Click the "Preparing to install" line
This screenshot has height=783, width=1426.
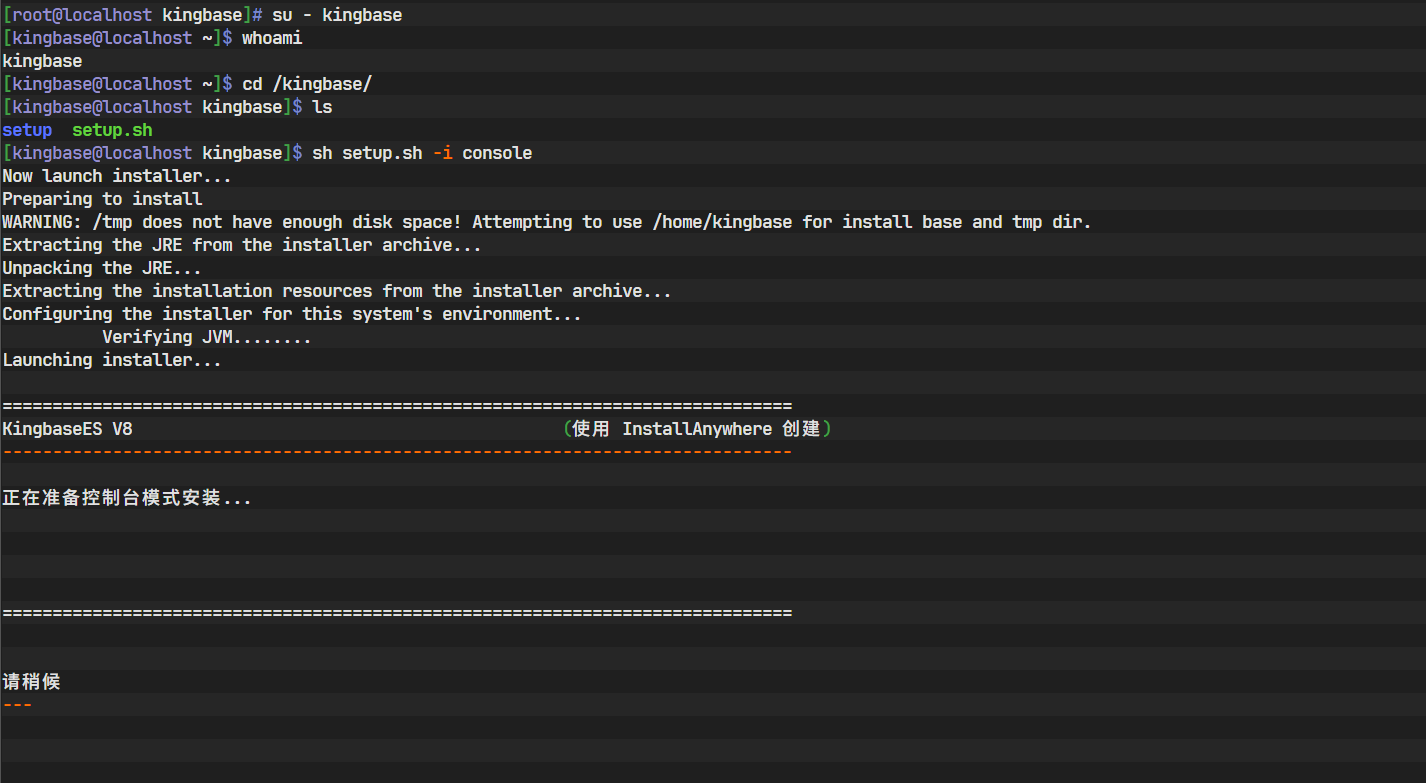102,199
